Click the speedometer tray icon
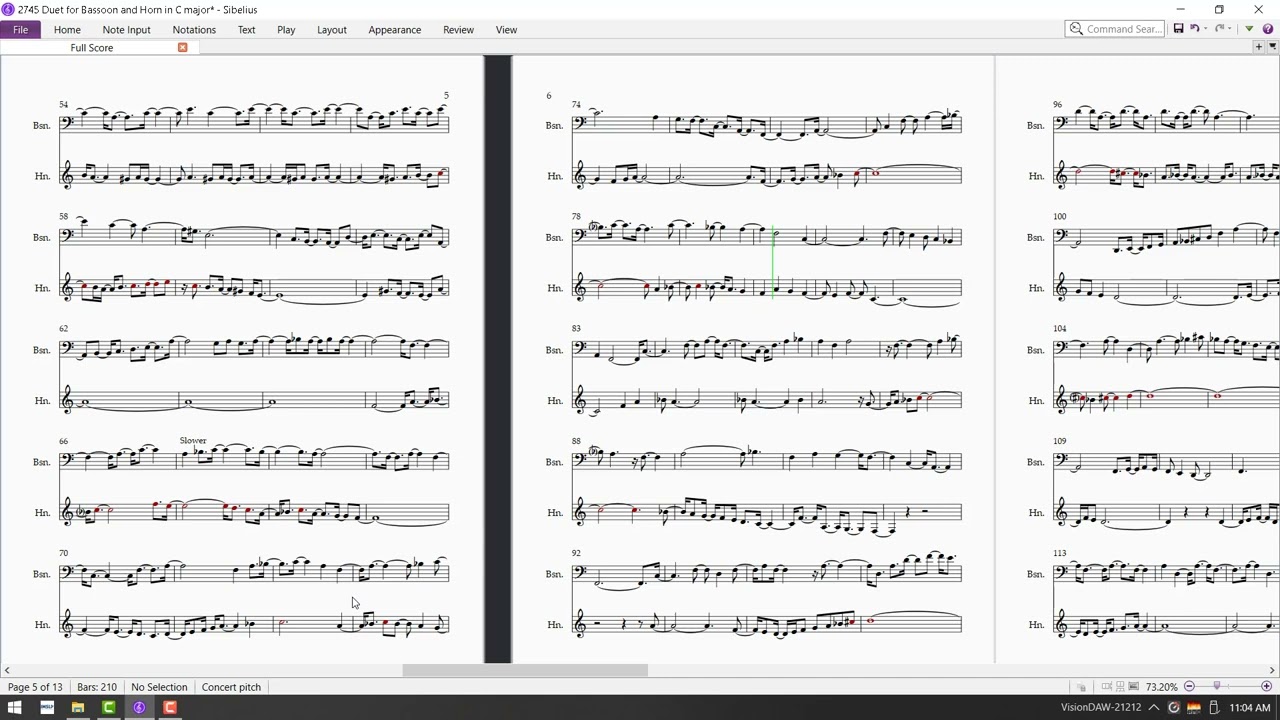Viewport: 1280px width, 720px height. point(1174,708)
